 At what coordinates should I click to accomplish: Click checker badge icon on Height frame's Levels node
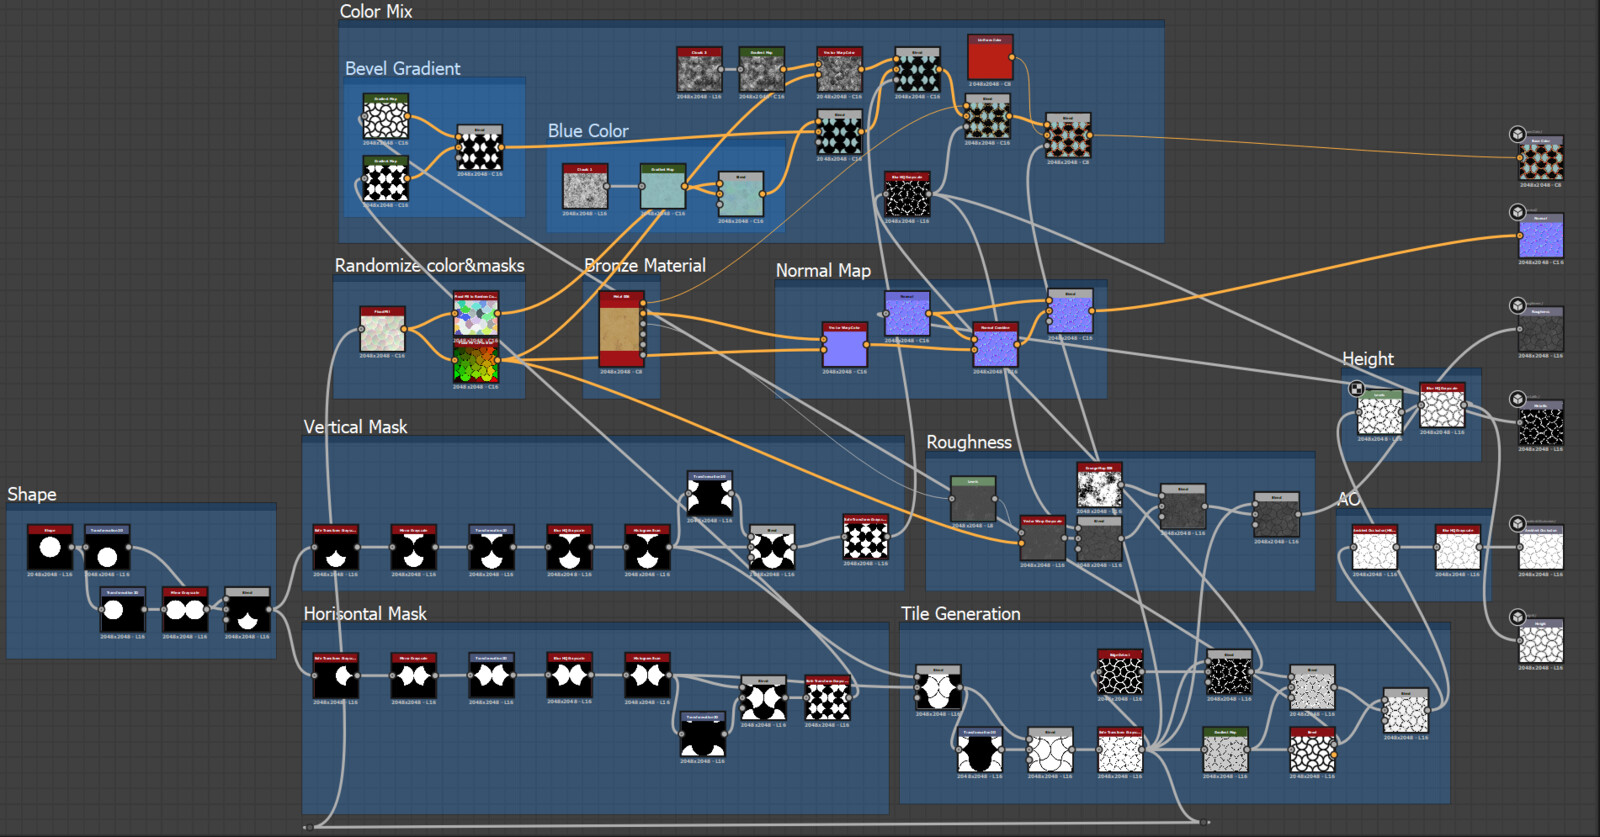coord(1356,388)
